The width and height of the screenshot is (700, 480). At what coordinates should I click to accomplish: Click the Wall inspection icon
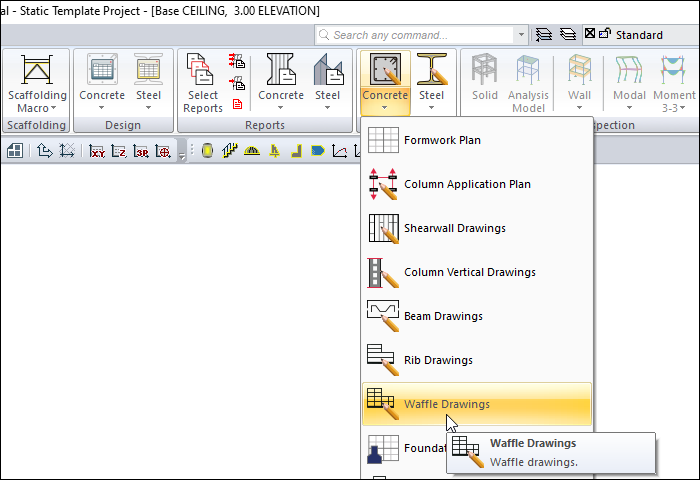pyautogui.click(x=579, y=70)
